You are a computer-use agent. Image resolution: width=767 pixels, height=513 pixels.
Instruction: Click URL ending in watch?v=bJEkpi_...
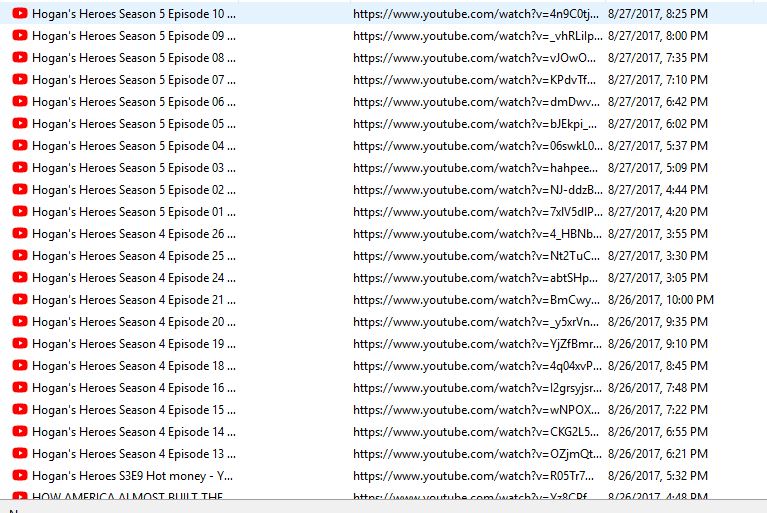coord(475,124)
